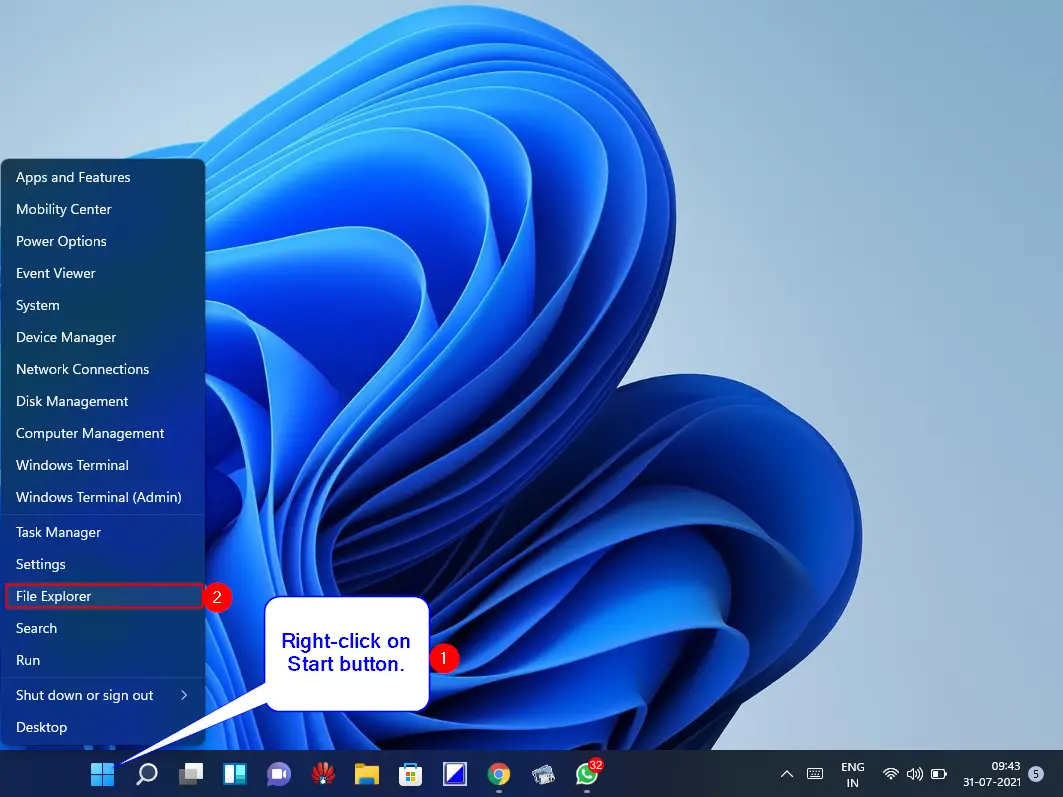Open the Run menu entry
Screen dimensions: 1063x797
pos(103,660)
